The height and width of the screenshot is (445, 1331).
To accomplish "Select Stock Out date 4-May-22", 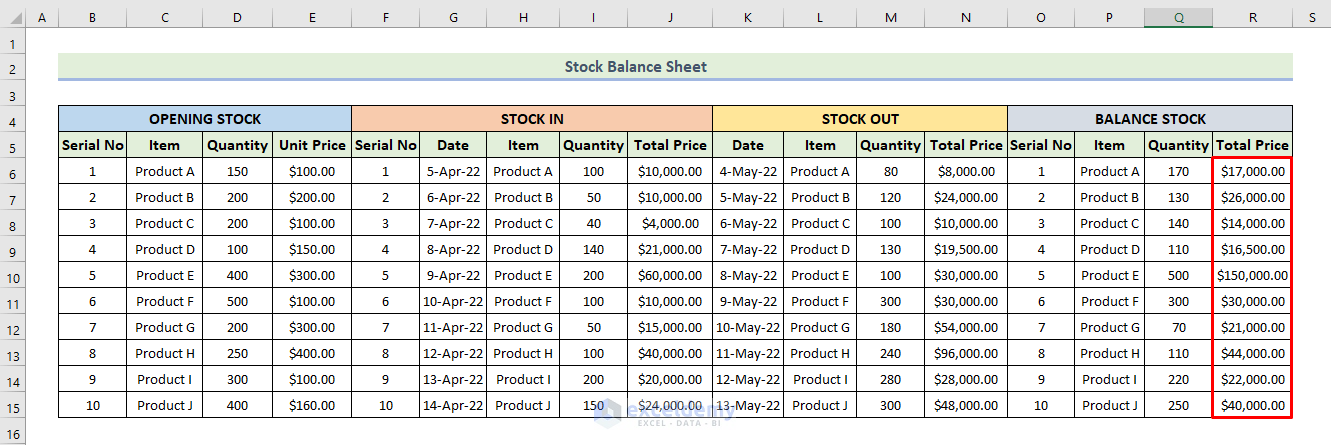I will tap(748, 171).
